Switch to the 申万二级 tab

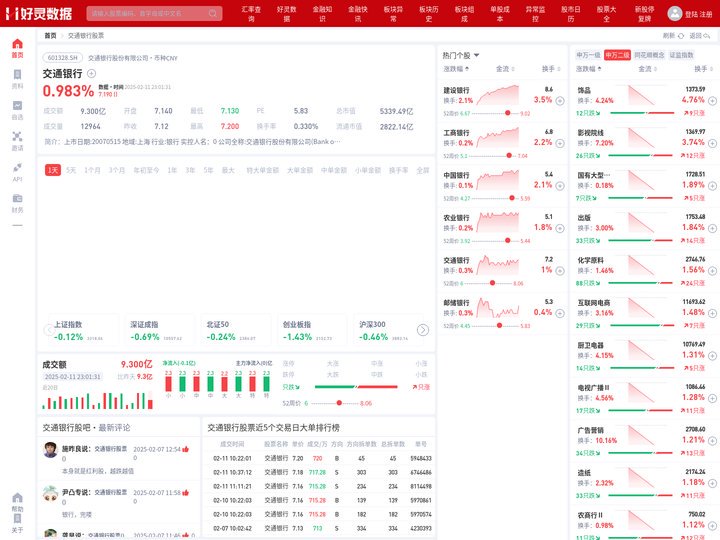coord(617,55)
